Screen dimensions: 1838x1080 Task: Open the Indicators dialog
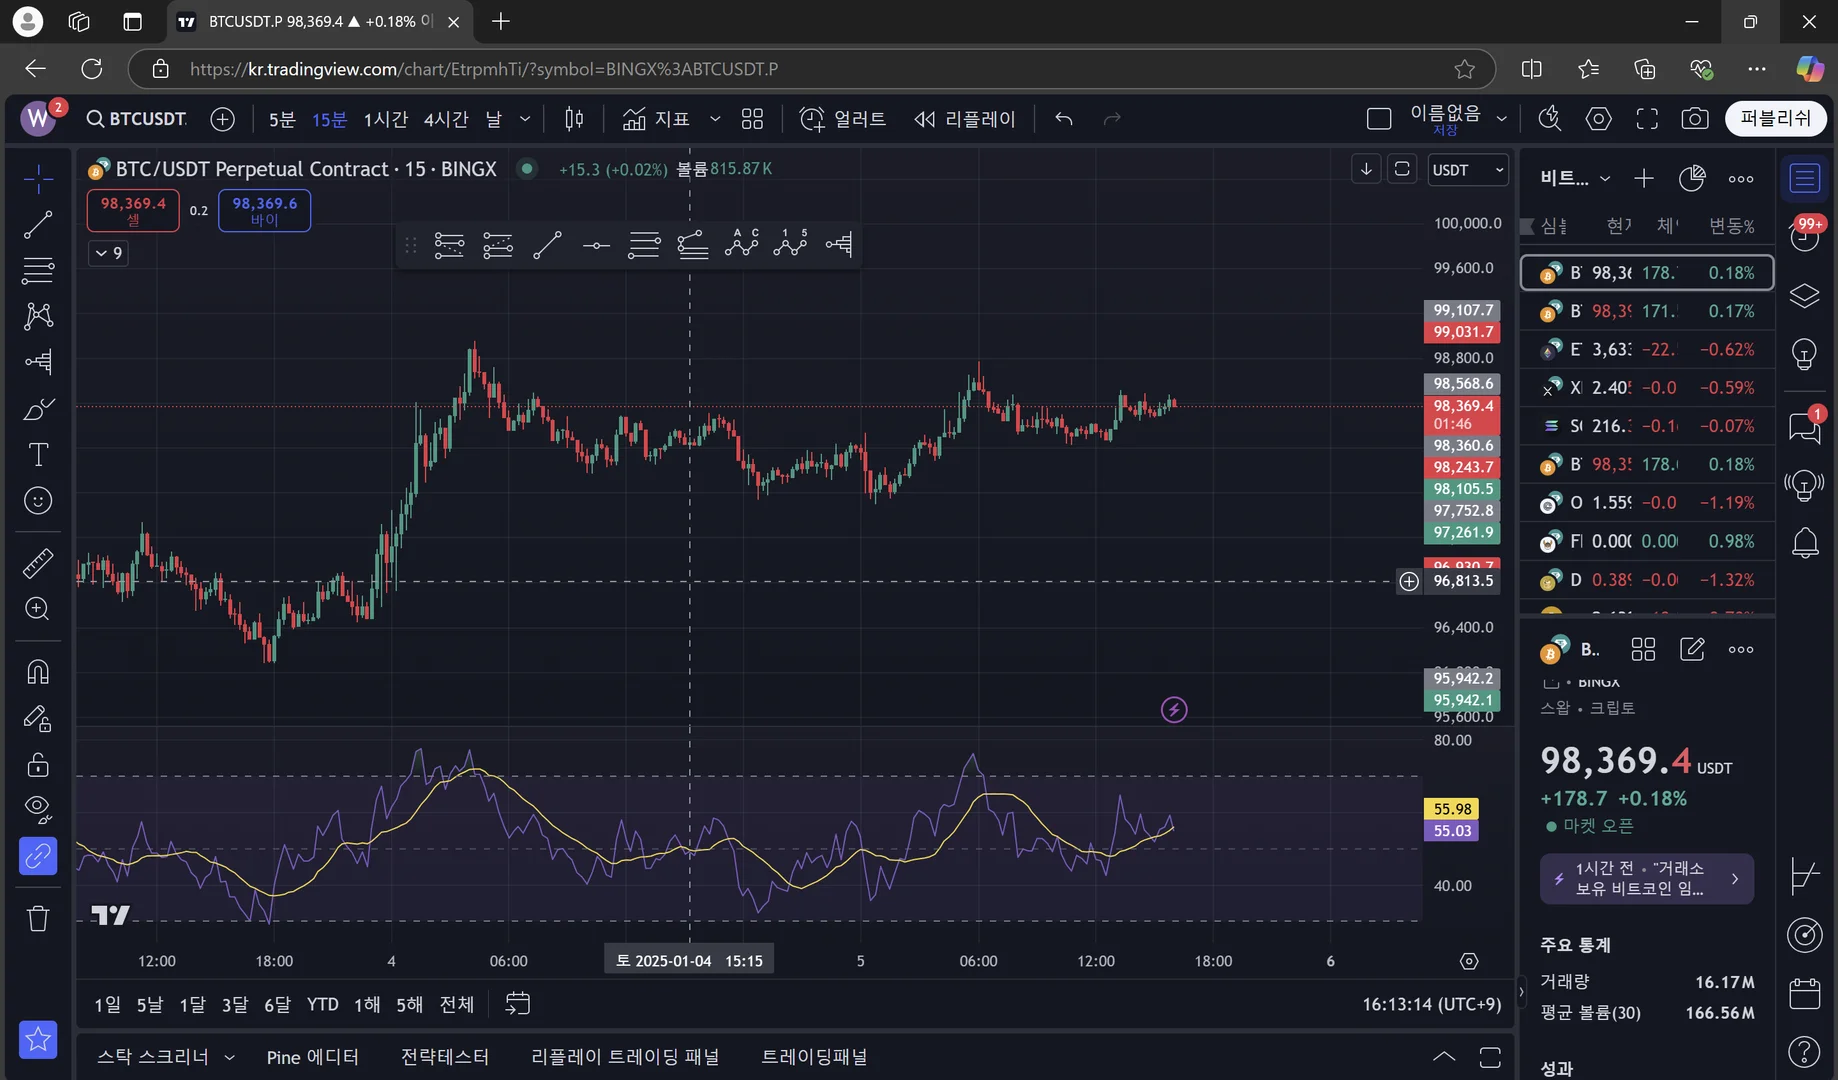[x=656, y=119]
